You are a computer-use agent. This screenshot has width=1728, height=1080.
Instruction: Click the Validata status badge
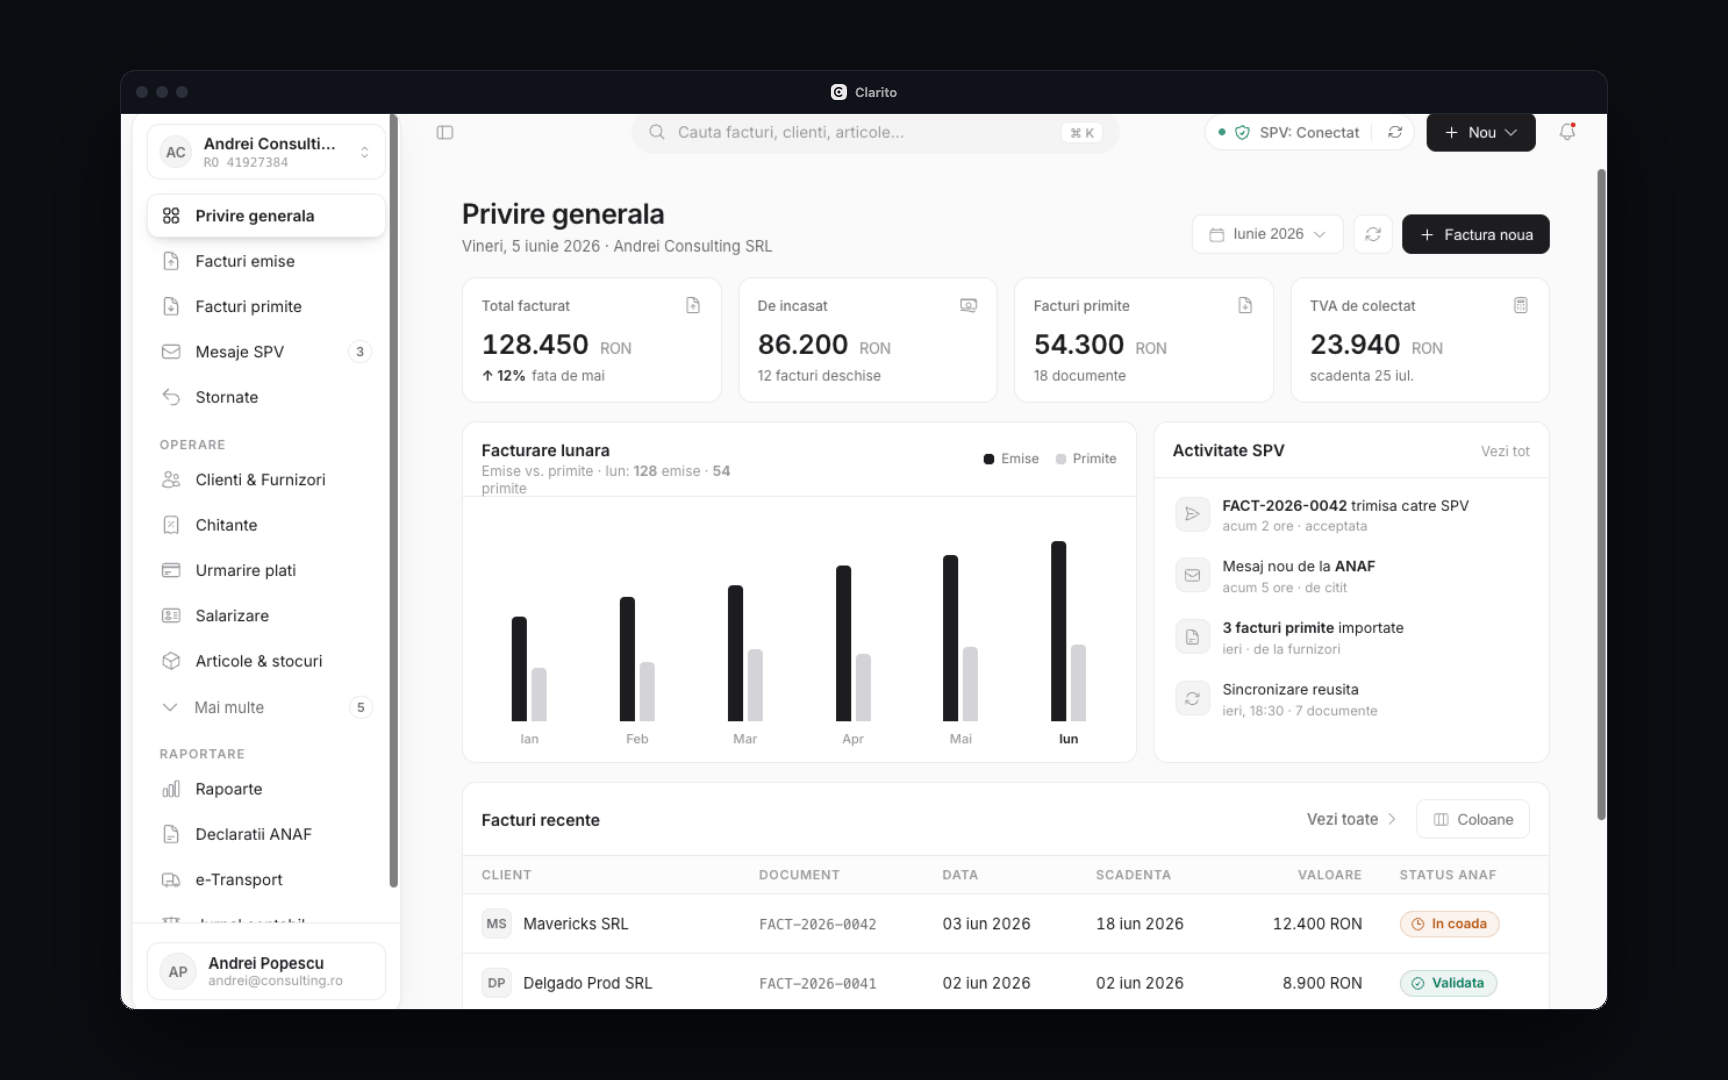click(x=1448, y=983)
